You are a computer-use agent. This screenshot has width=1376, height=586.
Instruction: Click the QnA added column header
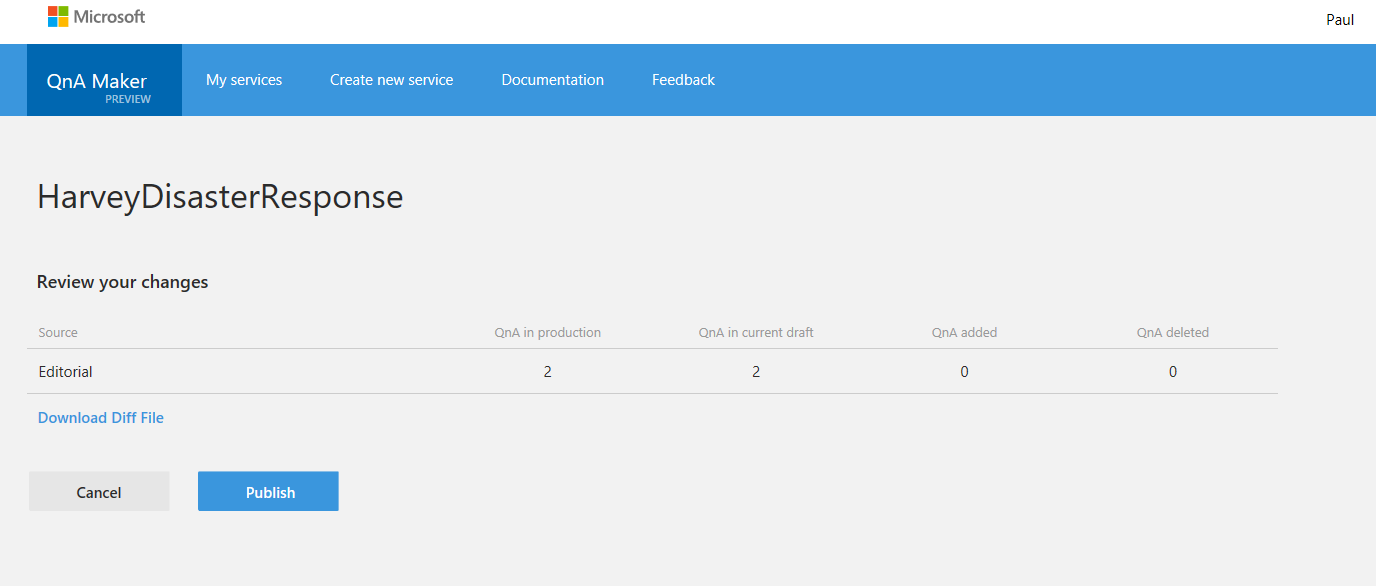pyautogui.click(x=964, y=333)
